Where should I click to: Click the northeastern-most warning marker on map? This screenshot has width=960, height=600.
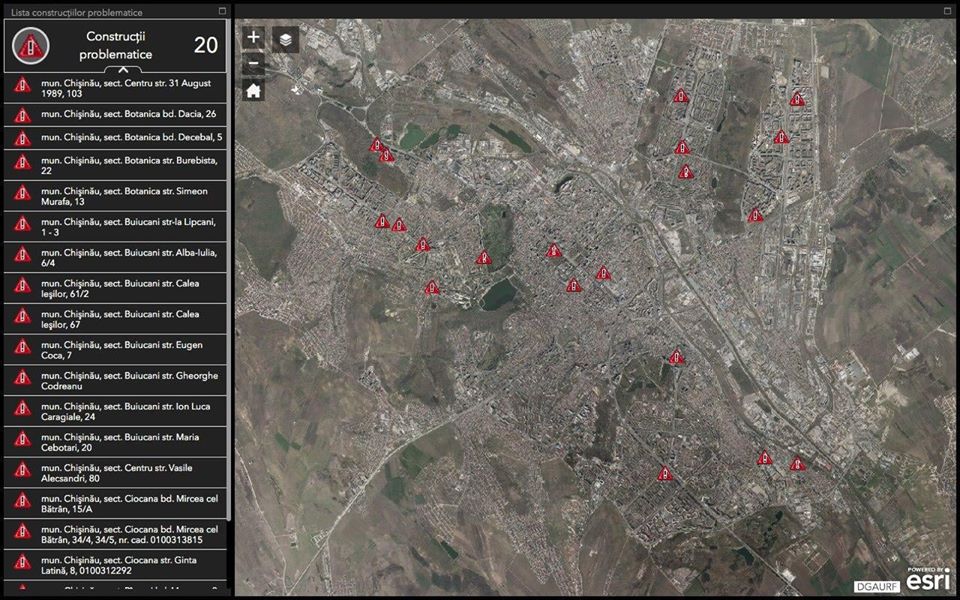coord(797,98)
